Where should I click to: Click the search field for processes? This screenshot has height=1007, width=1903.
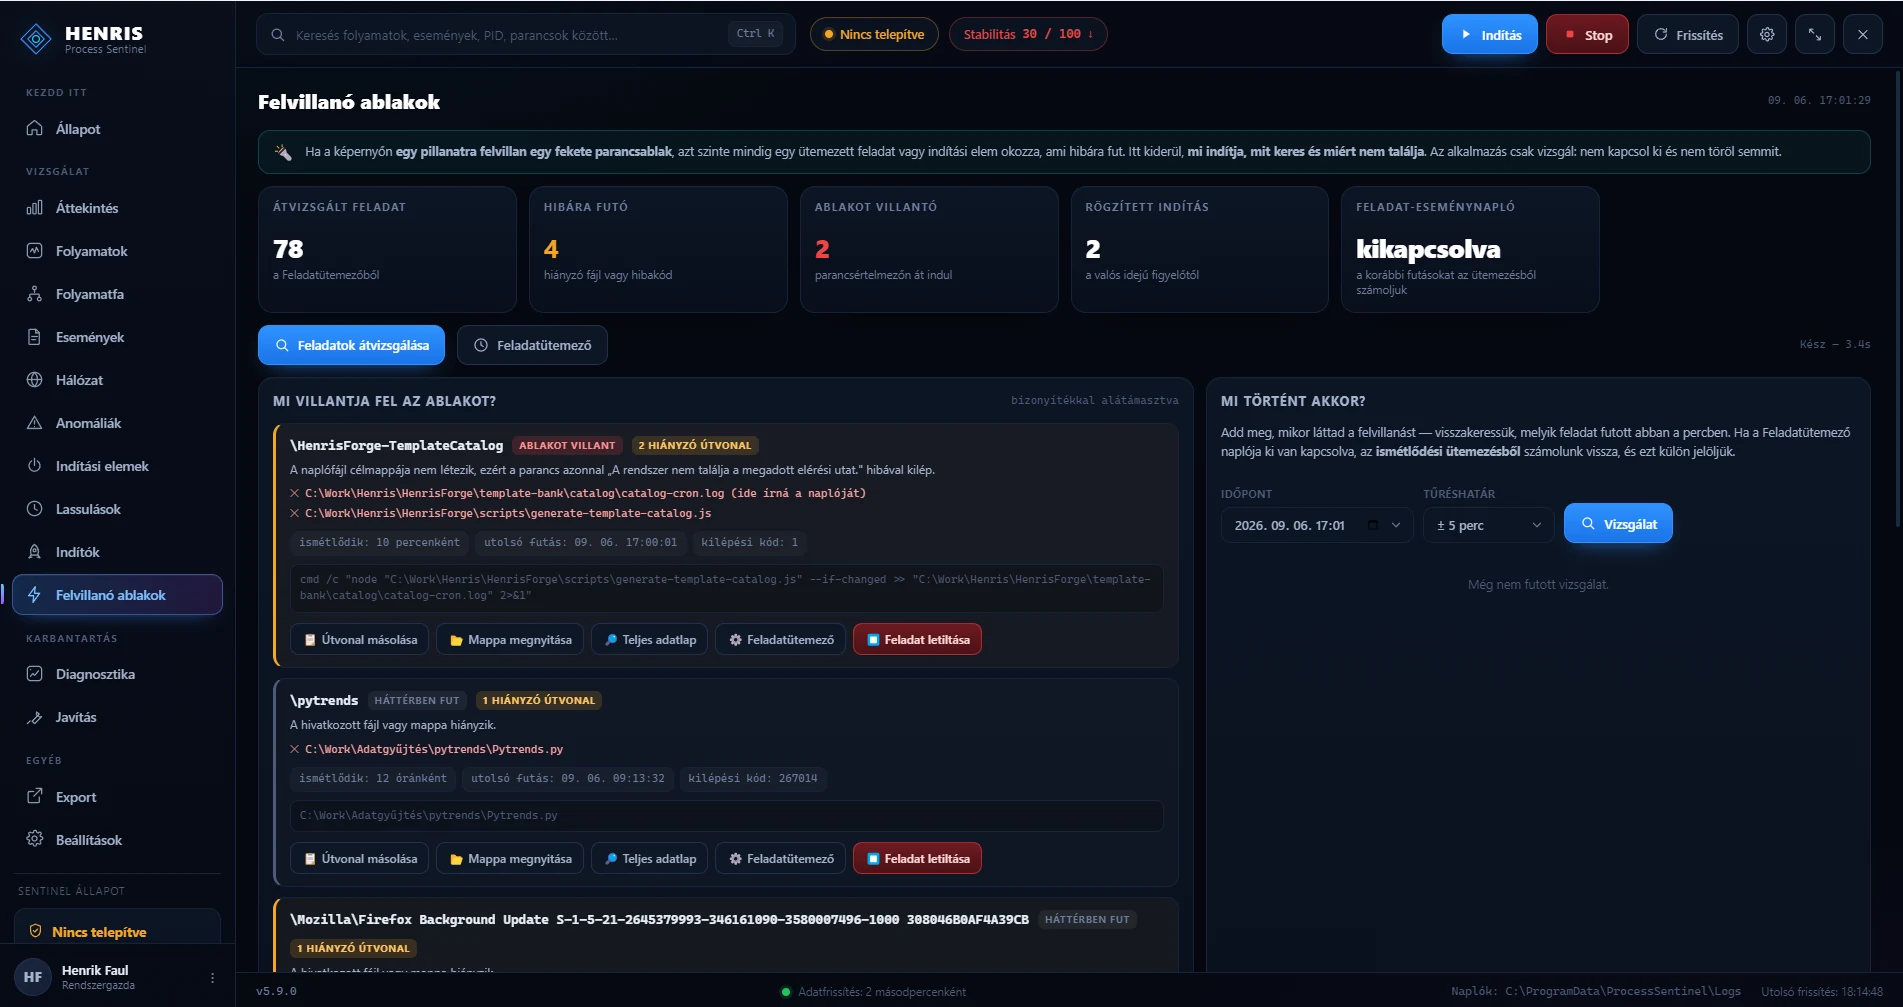[x=526, y=34]
